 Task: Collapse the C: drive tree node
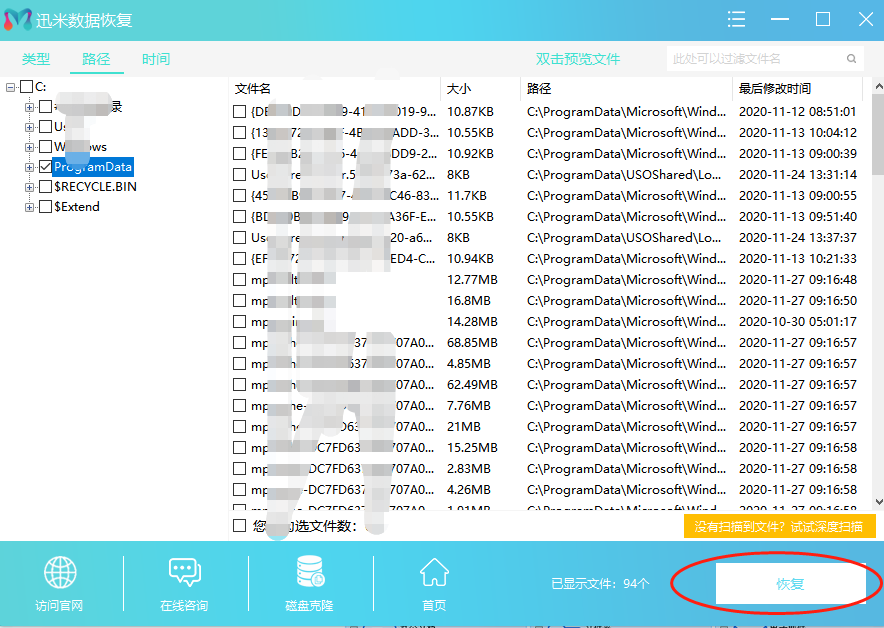click(x=11, y=87)
